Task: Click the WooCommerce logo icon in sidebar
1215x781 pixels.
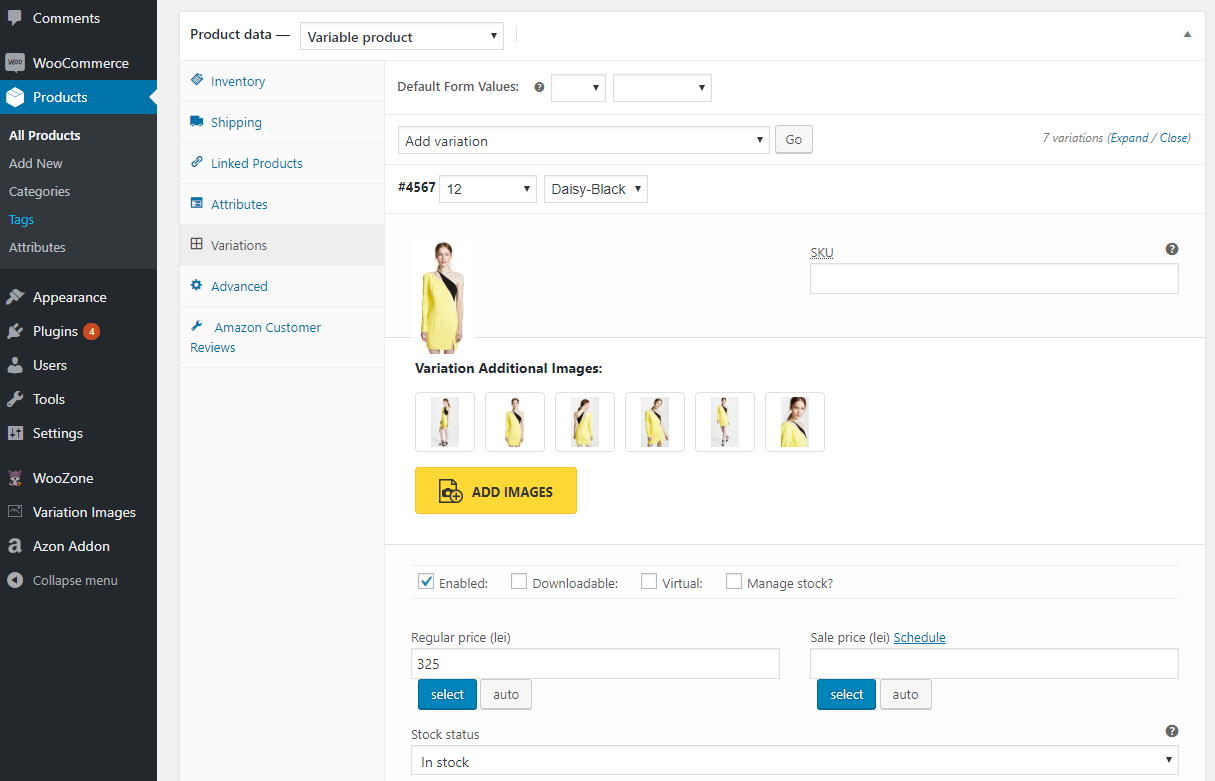Action: click(15, 63)
